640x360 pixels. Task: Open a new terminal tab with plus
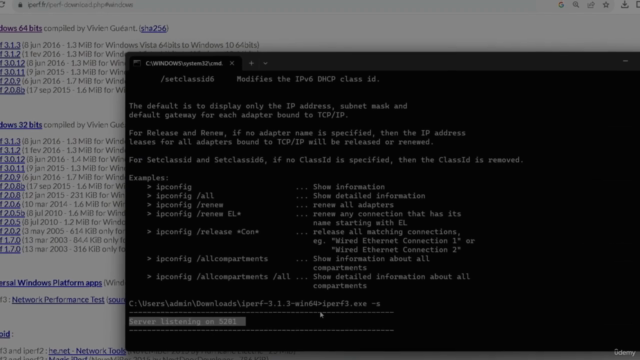pos(251,63)
